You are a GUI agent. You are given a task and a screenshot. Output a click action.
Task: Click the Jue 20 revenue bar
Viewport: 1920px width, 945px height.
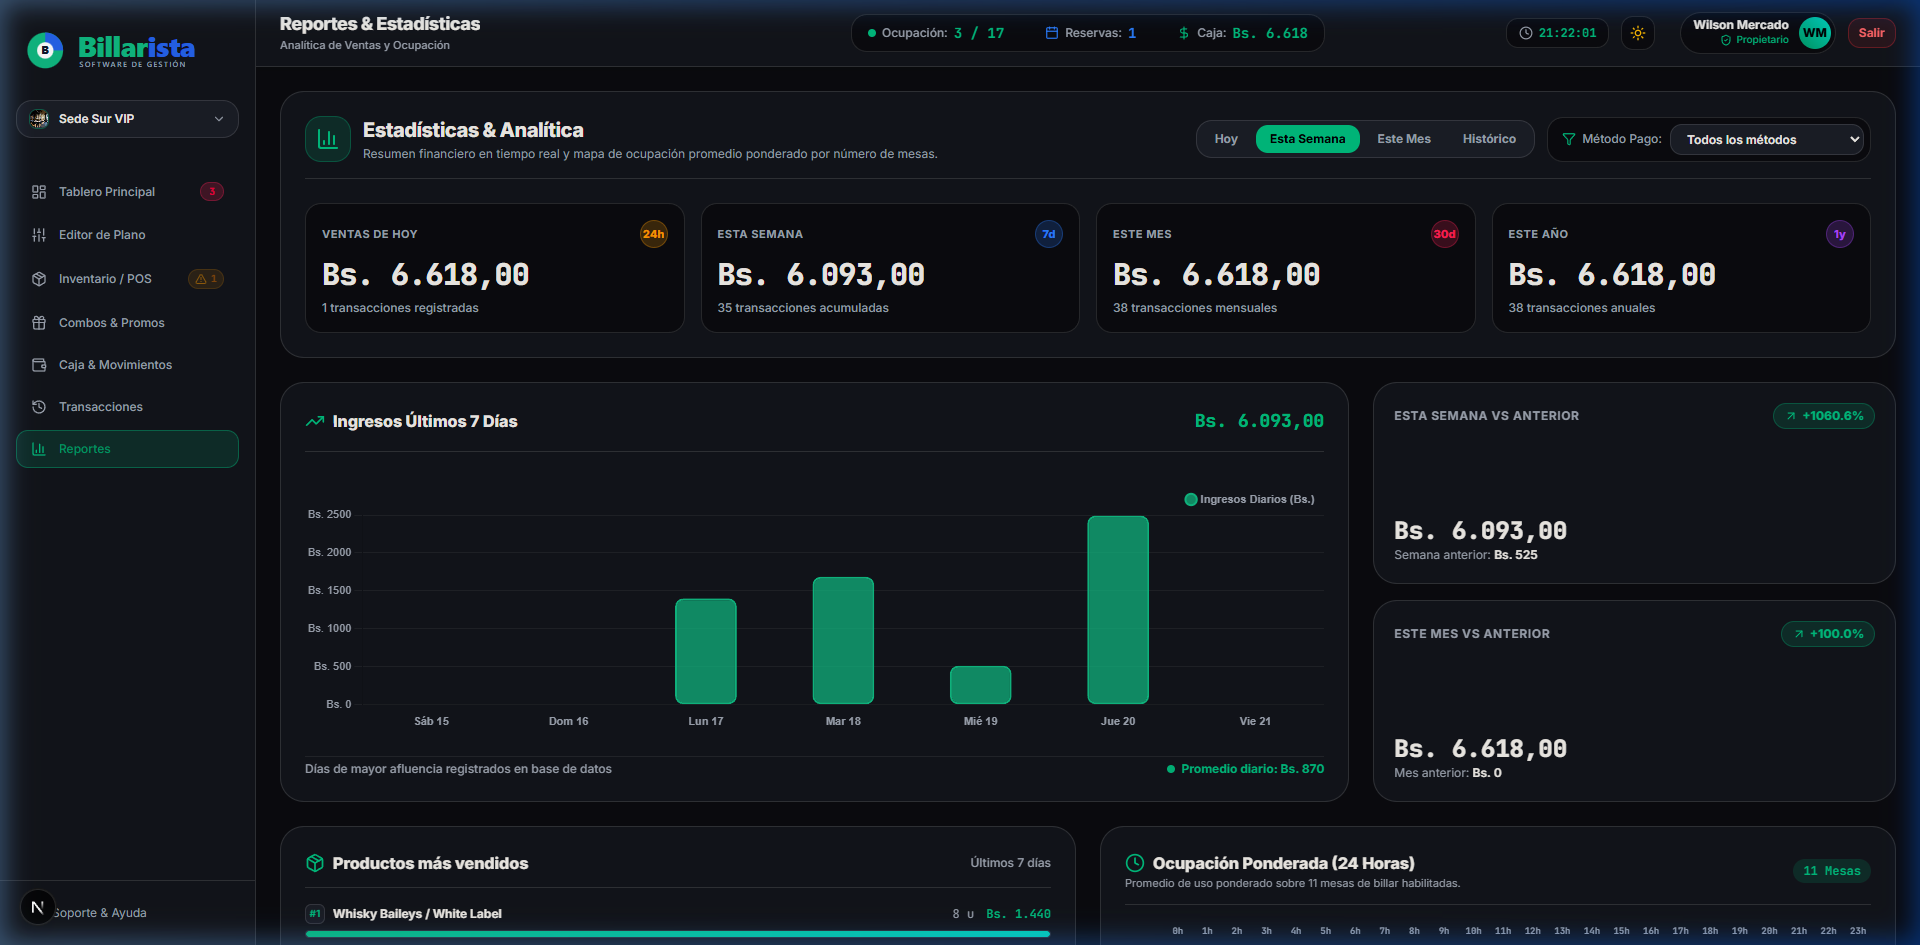tap(1118, 610)
